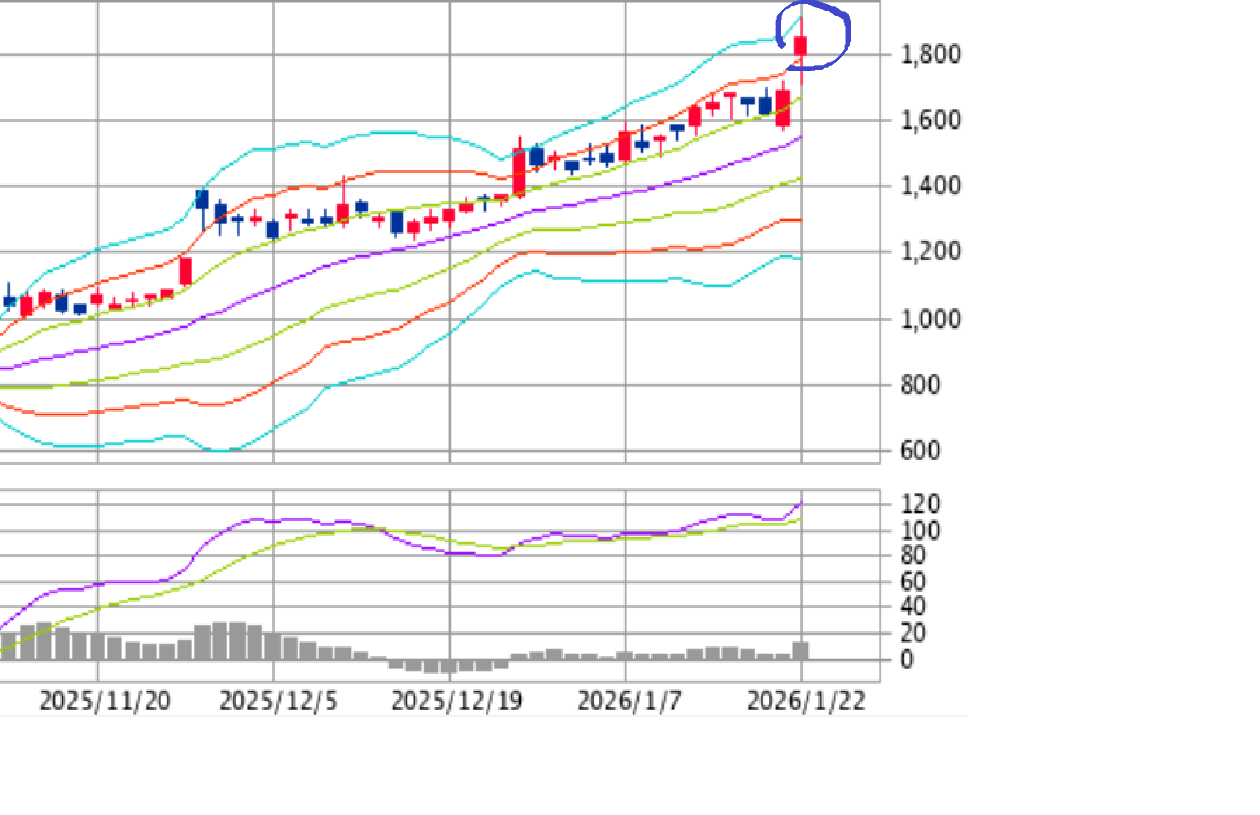Select the 1,400 price axis label
Screen dimensions: 1260x815
coord(930,186)
